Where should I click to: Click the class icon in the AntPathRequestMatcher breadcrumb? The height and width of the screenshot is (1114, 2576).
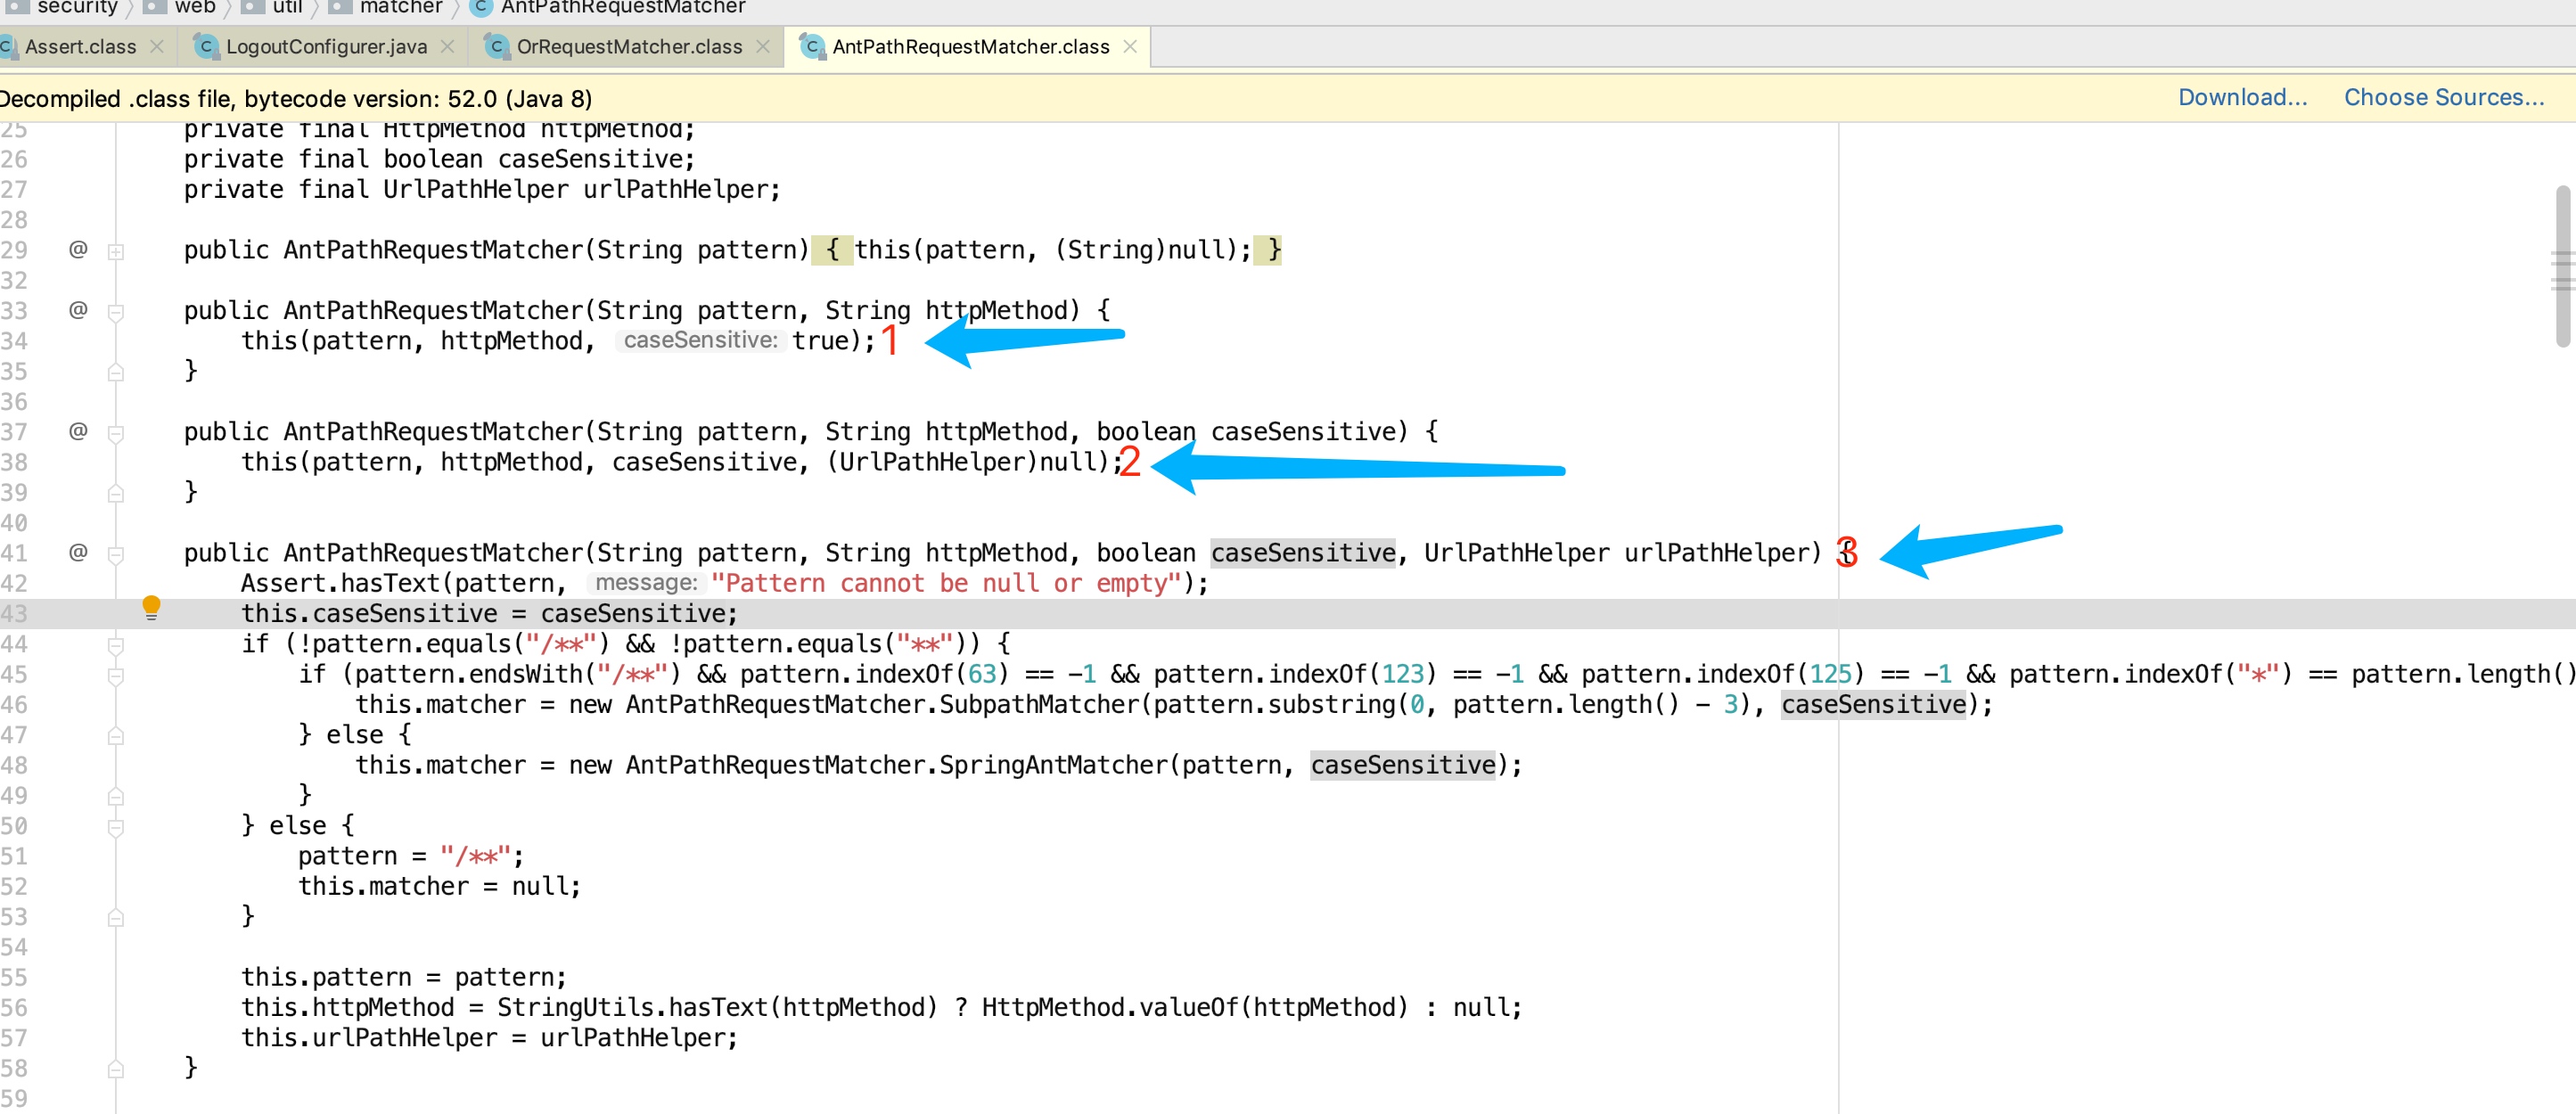481,7
